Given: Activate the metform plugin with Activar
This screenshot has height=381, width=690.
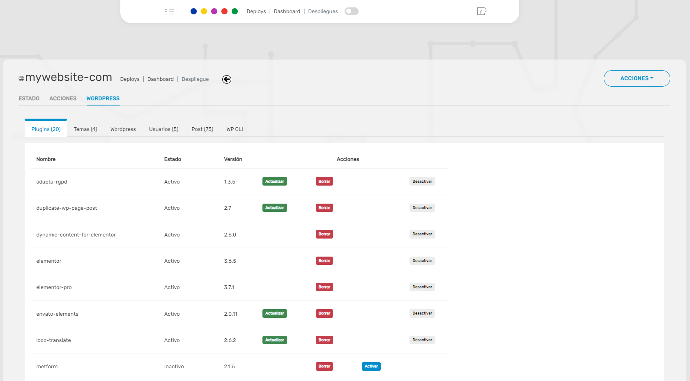Looking at the screenshot, I should 371,366.
